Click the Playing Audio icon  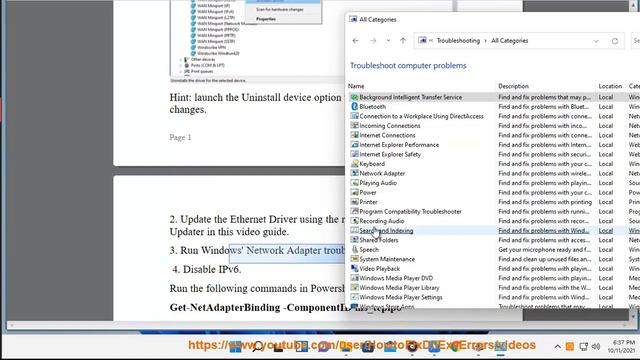[x=354, y=183]
